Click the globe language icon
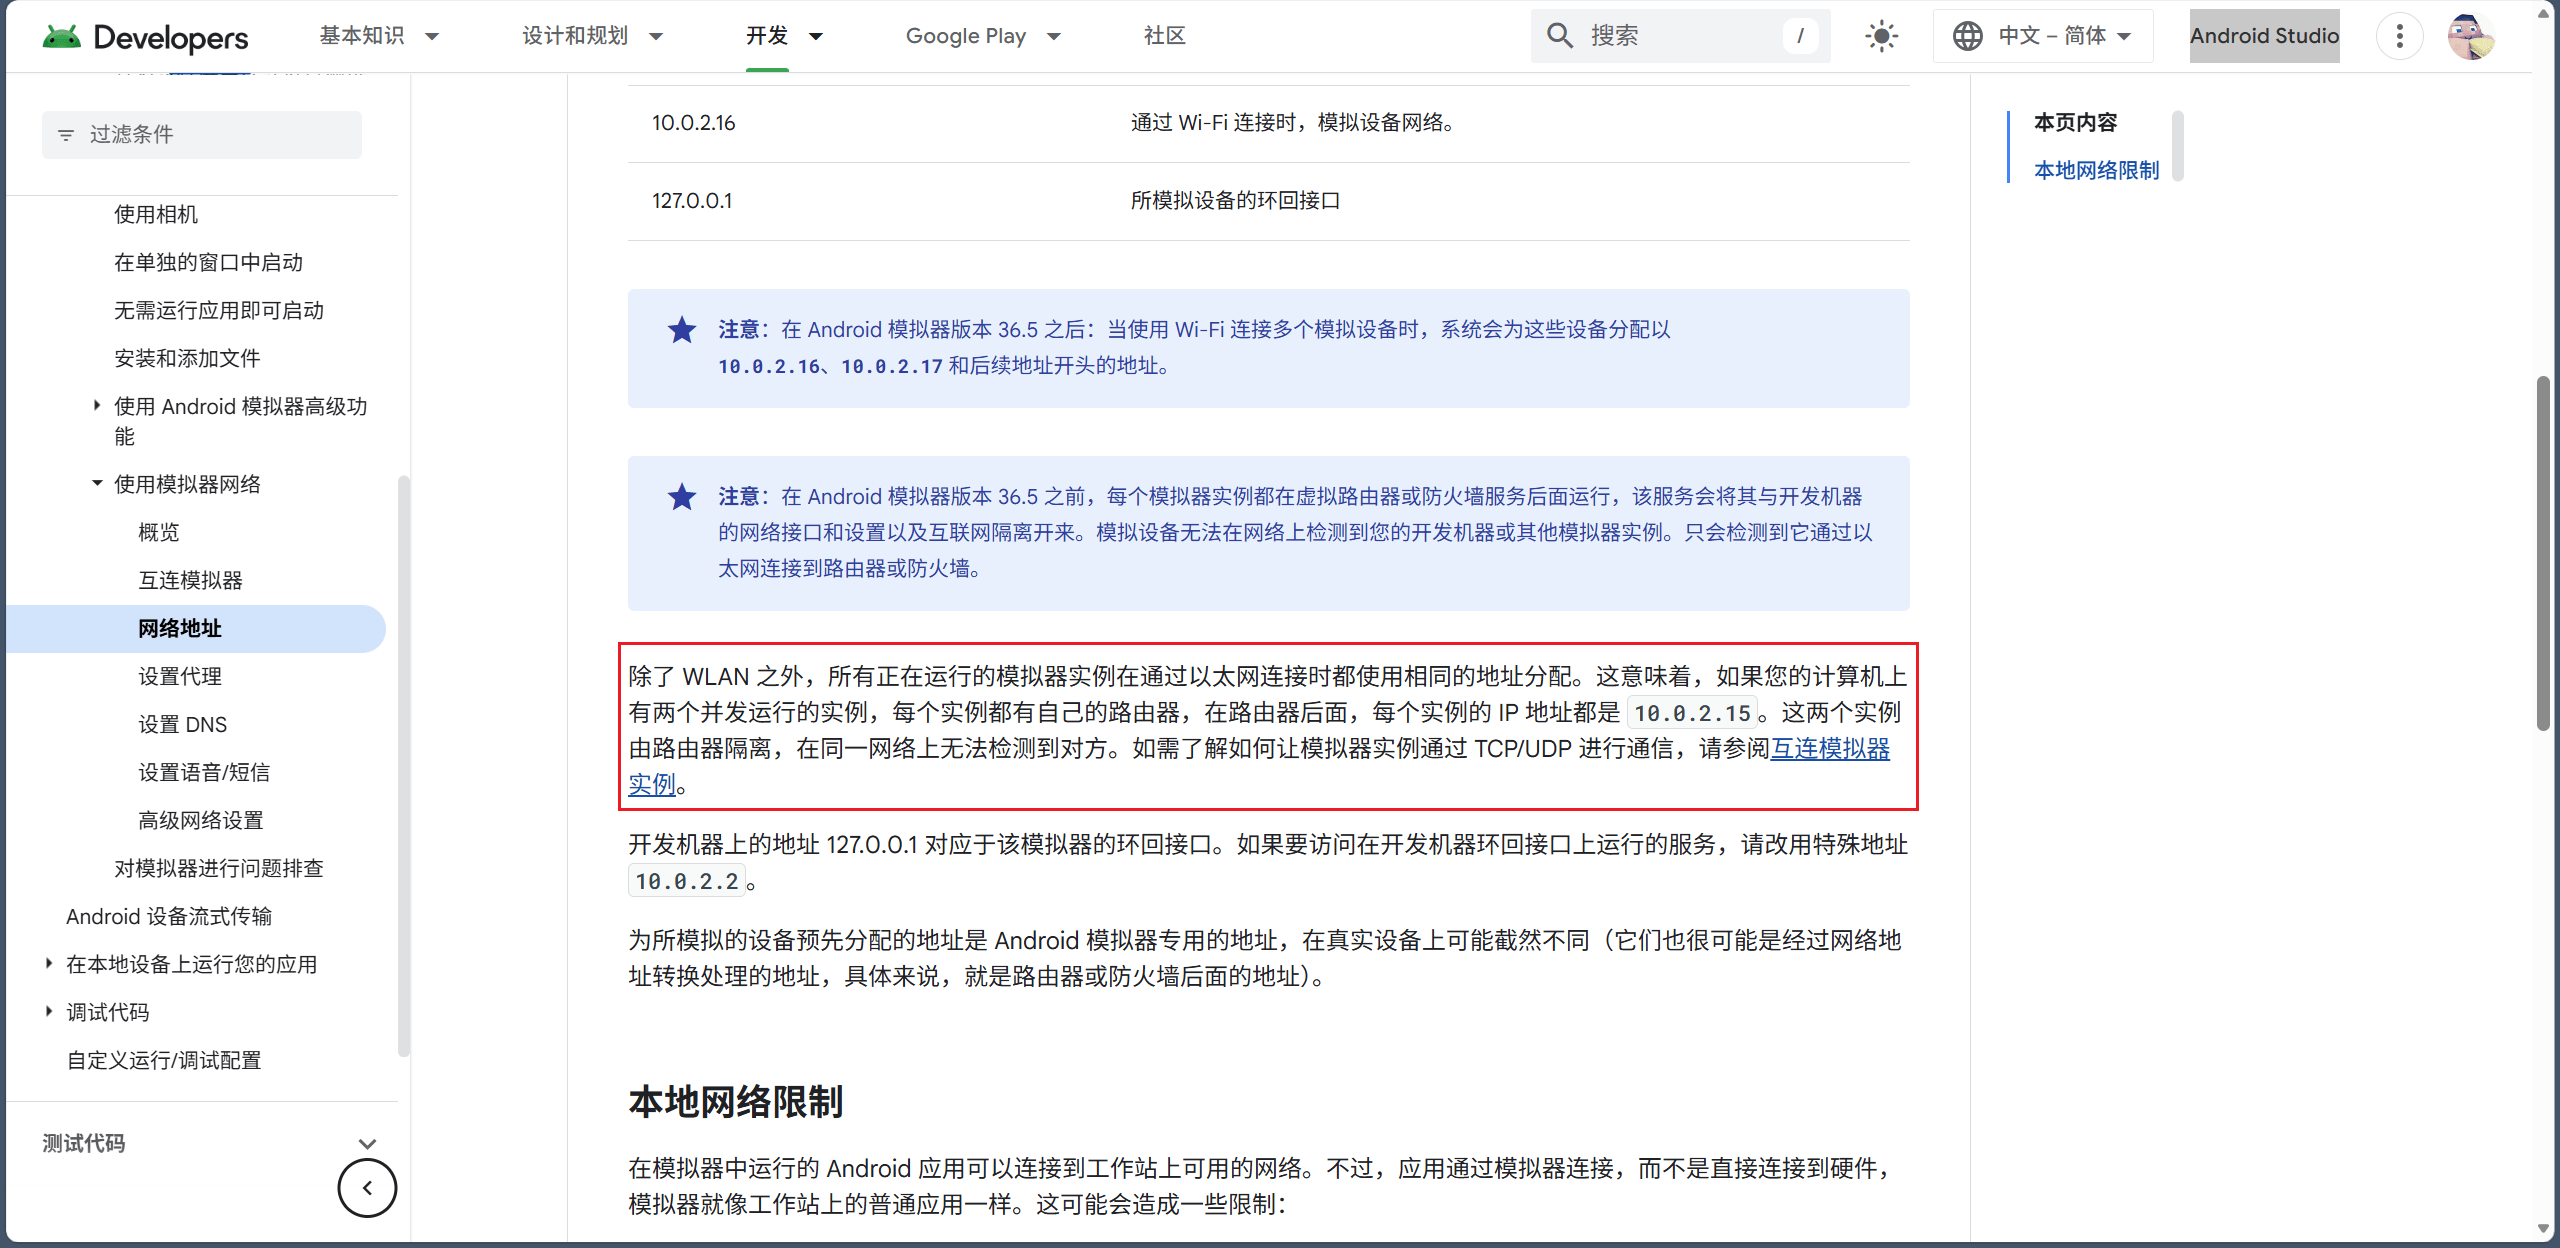This screenshot has height=1248, width=2560. point(1967,36)
